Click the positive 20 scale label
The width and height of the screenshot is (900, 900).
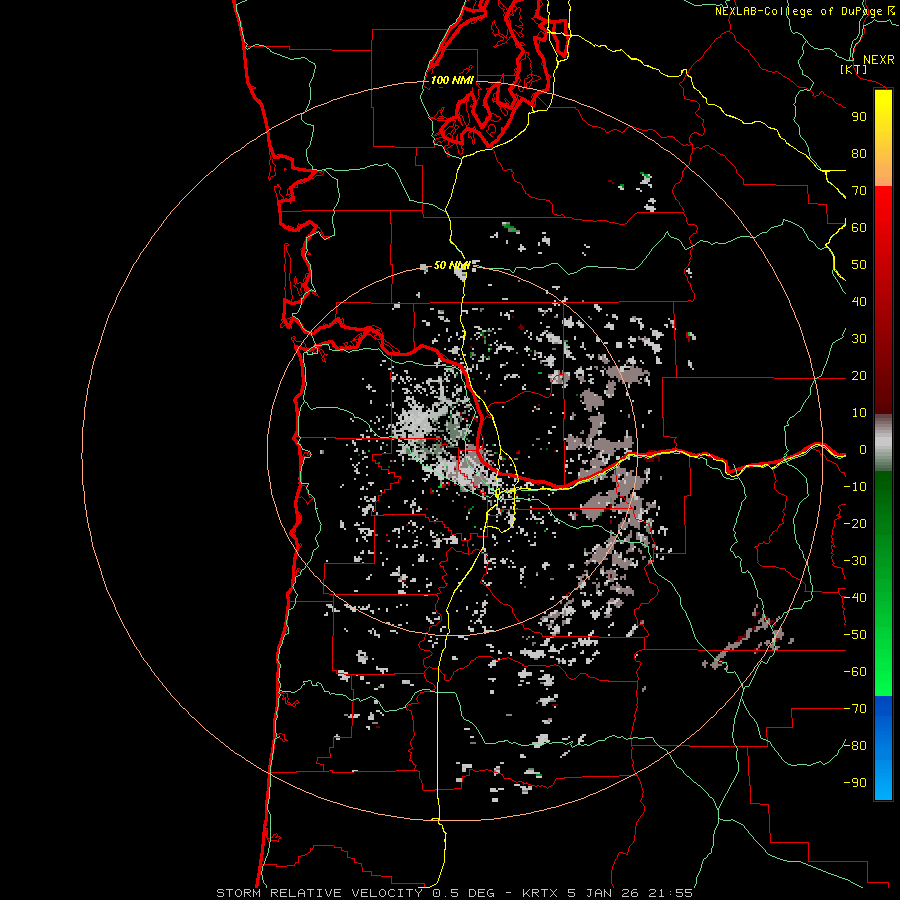point(859,375)
